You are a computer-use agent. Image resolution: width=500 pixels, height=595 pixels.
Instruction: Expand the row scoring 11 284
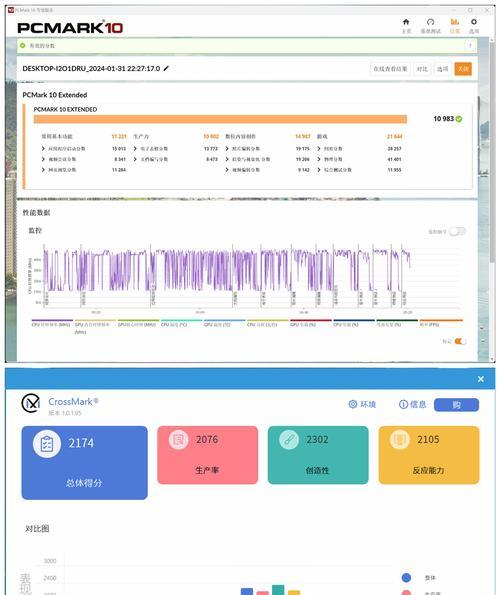[43, 170]
